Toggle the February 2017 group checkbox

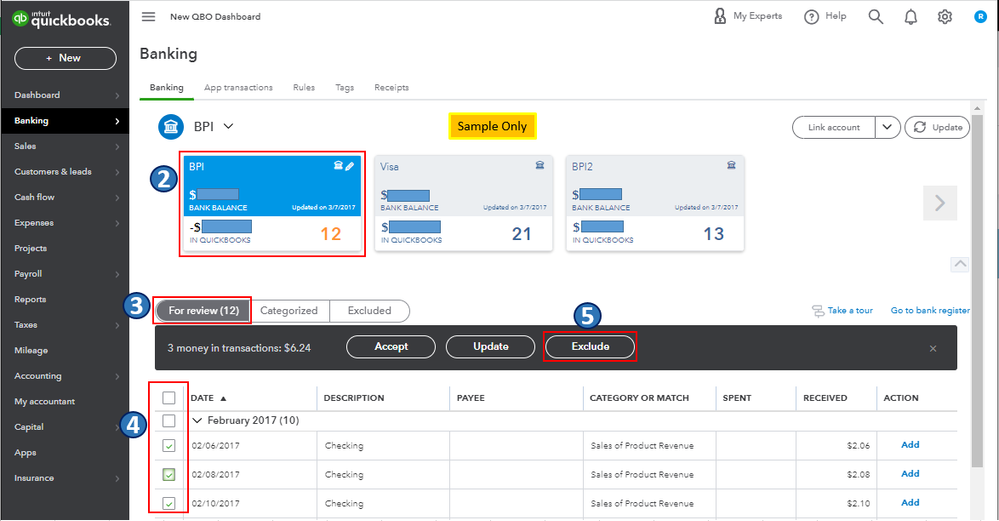[x=169, y=420]
